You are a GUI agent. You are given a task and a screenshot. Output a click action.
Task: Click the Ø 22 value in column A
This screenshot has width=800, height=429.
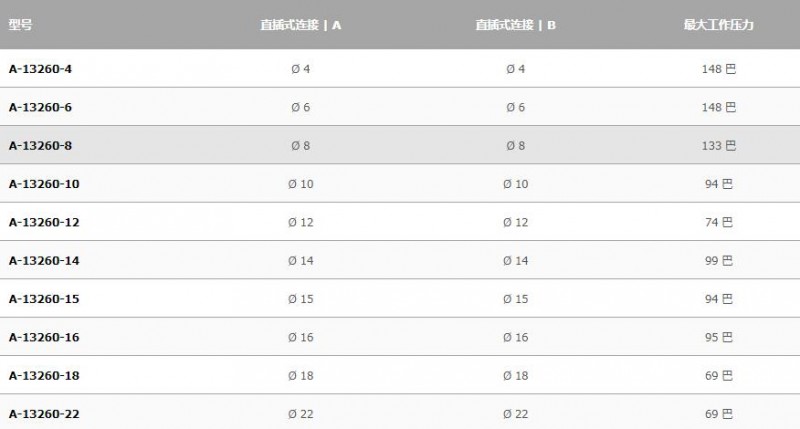click(x=301, y=414)
